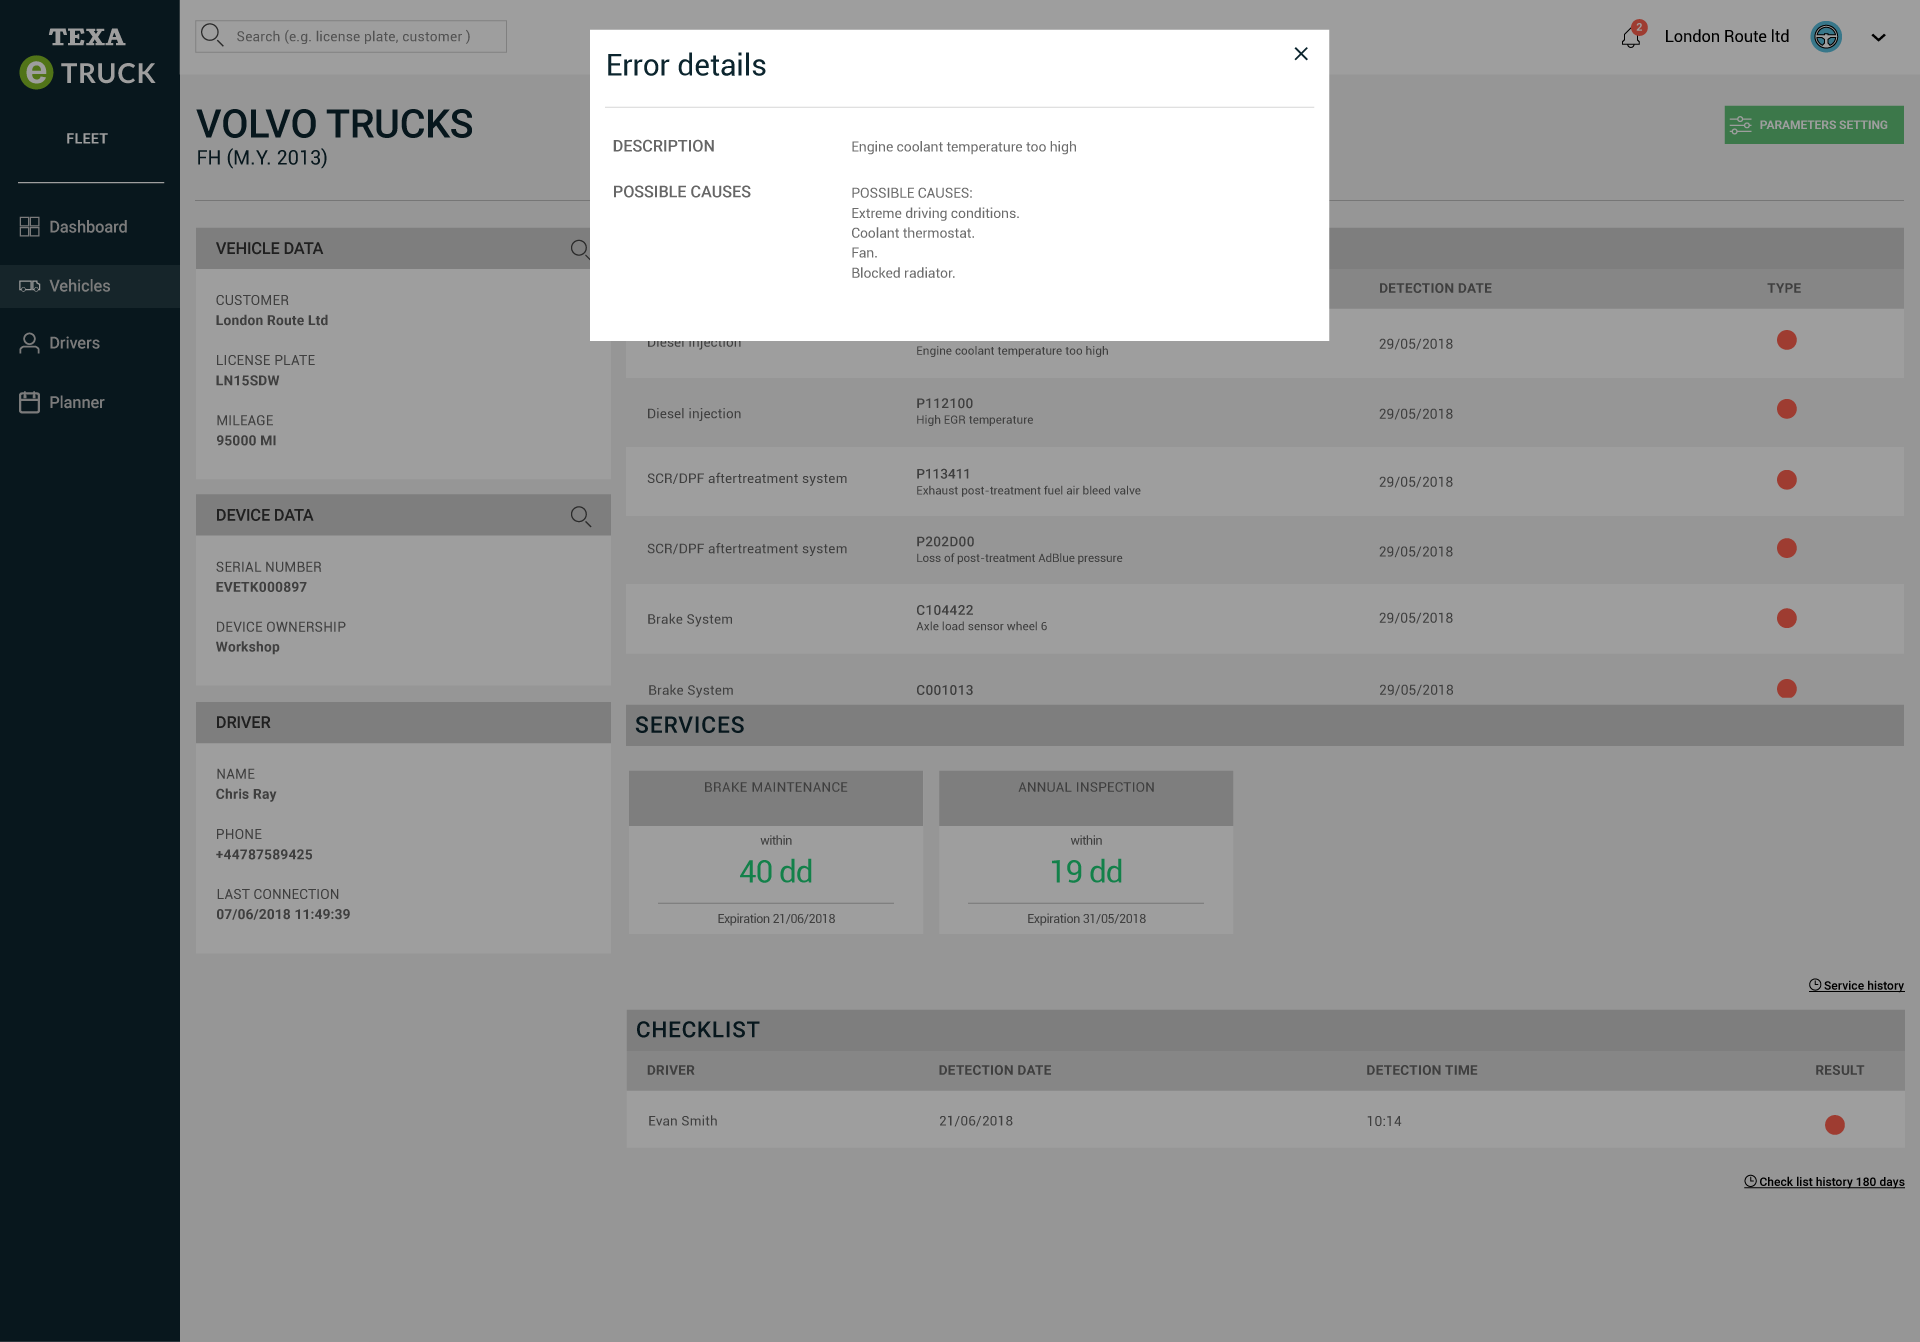Click red result dot for Evan Smith
The height and width of the screenshot is (1342, 1920).
tap(1834, 1125)
